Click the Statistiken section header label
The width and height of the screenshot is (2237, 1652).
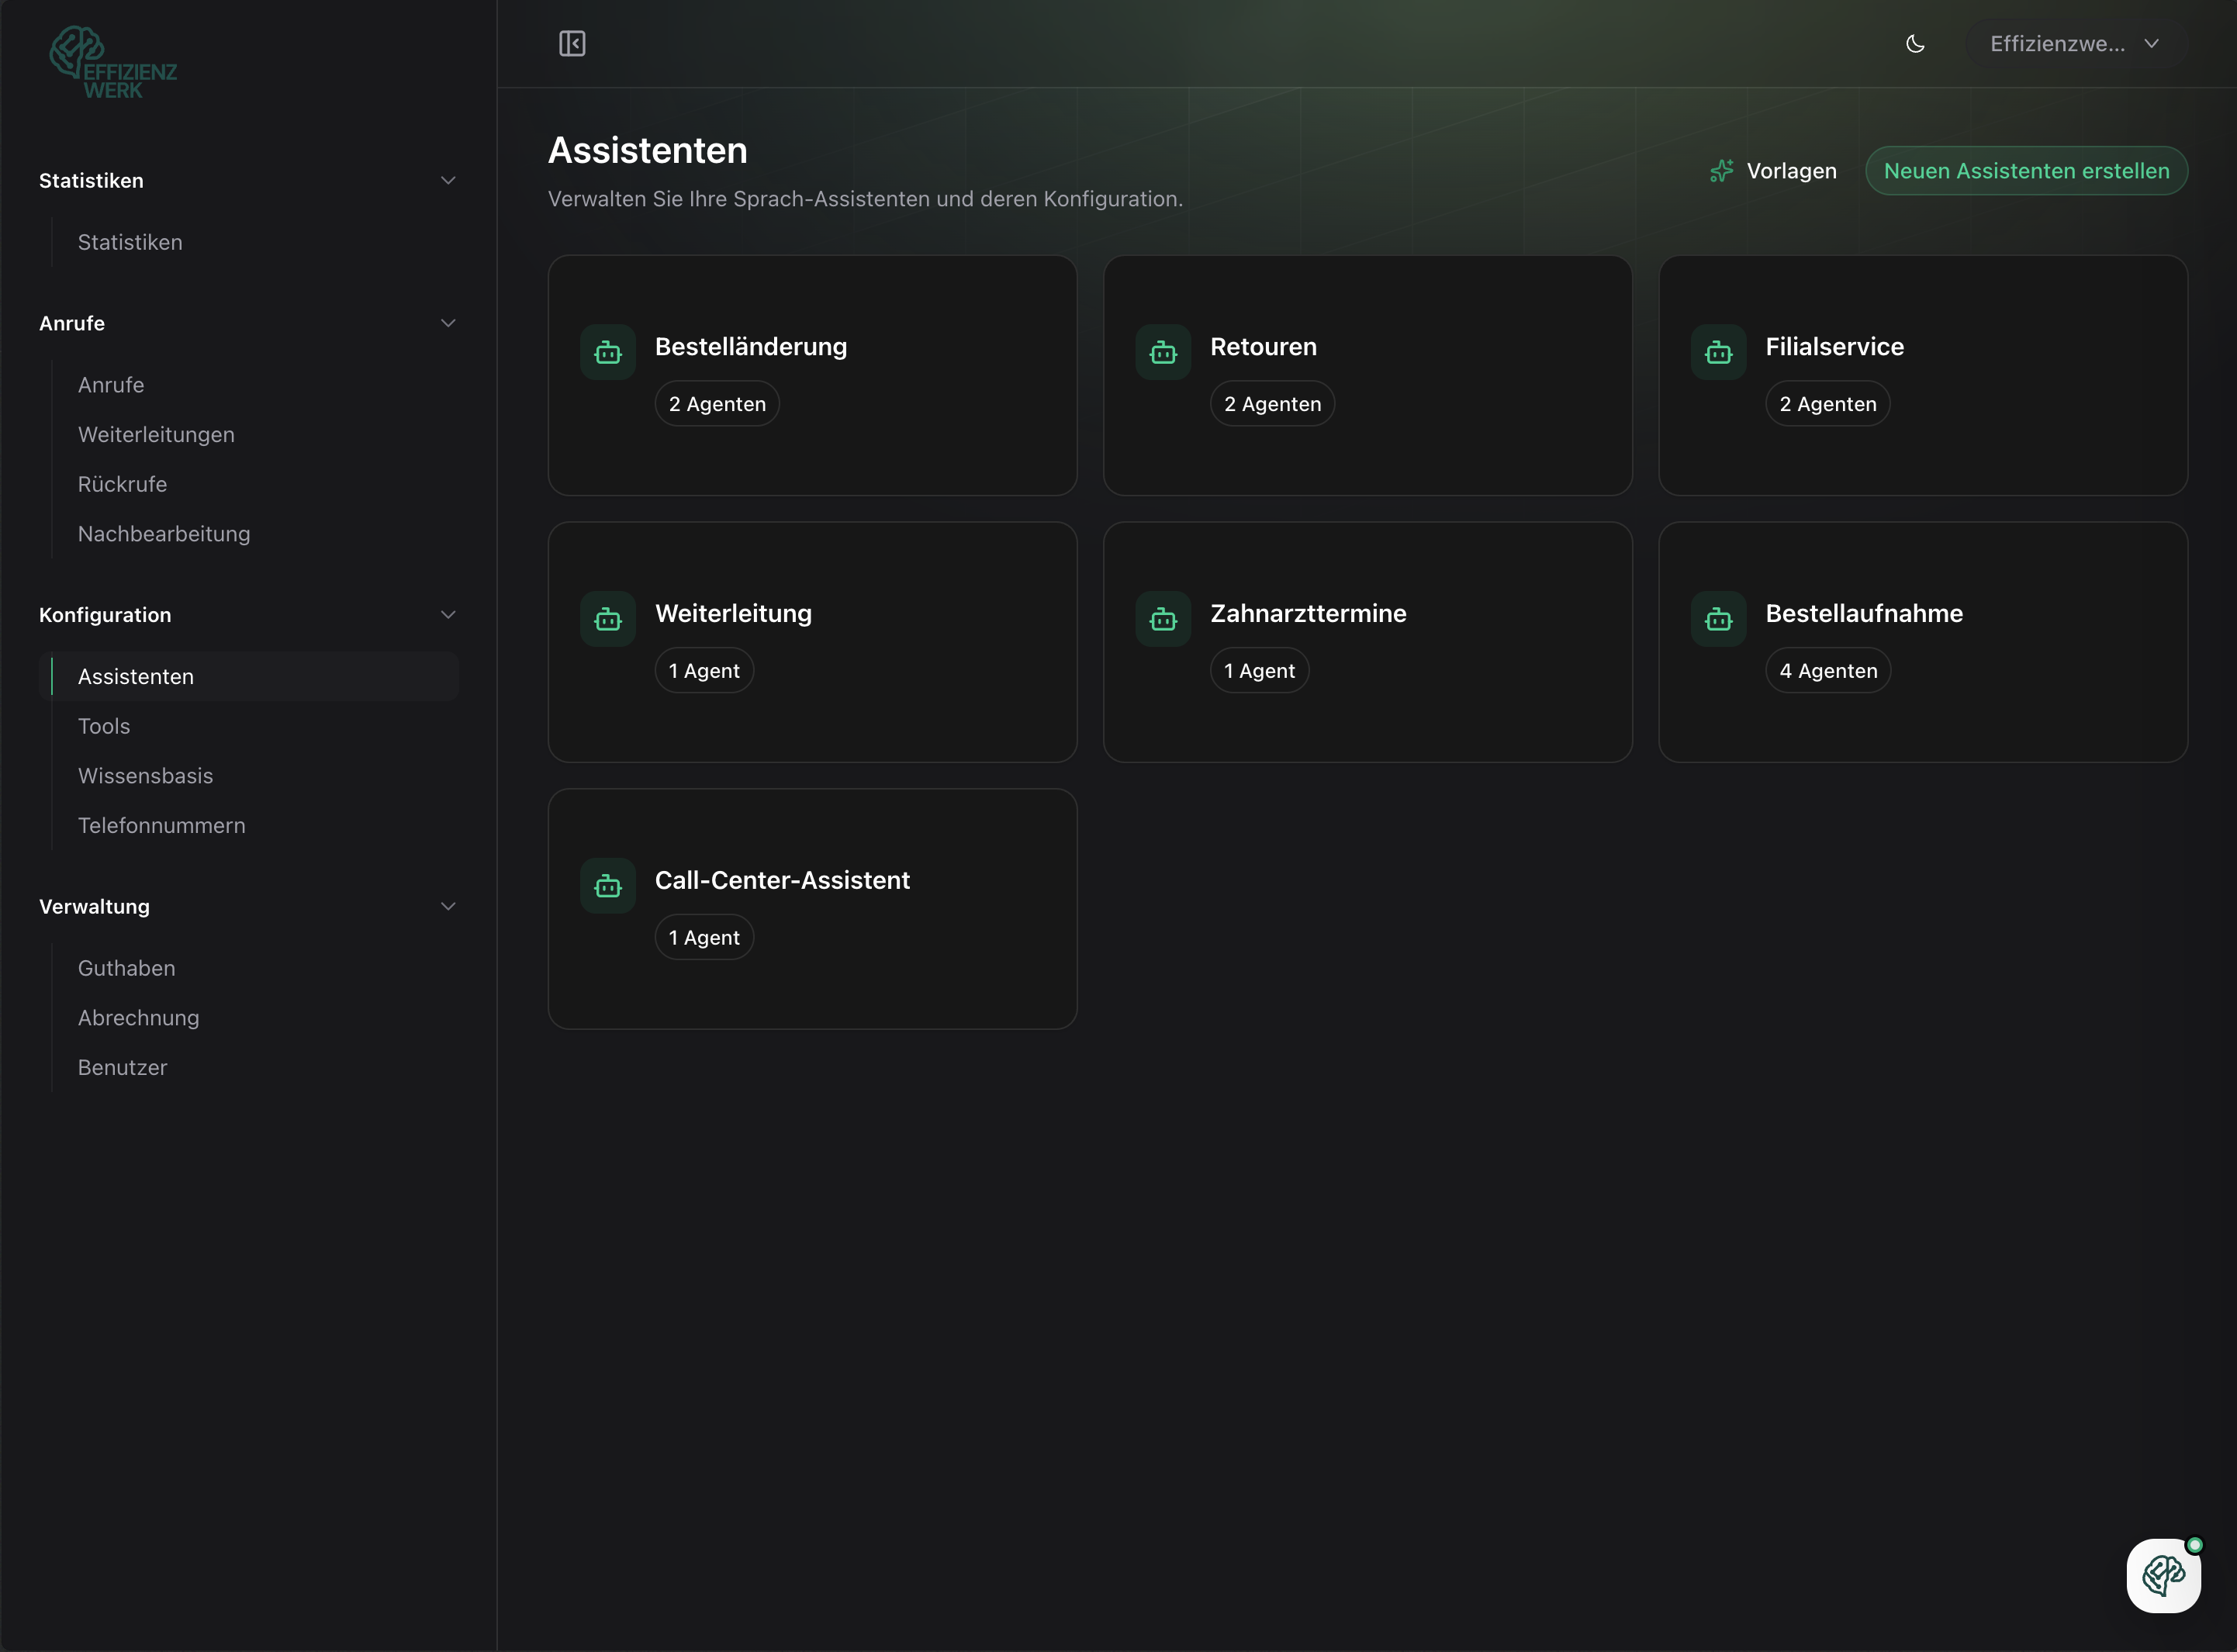[x=91, y=181]
